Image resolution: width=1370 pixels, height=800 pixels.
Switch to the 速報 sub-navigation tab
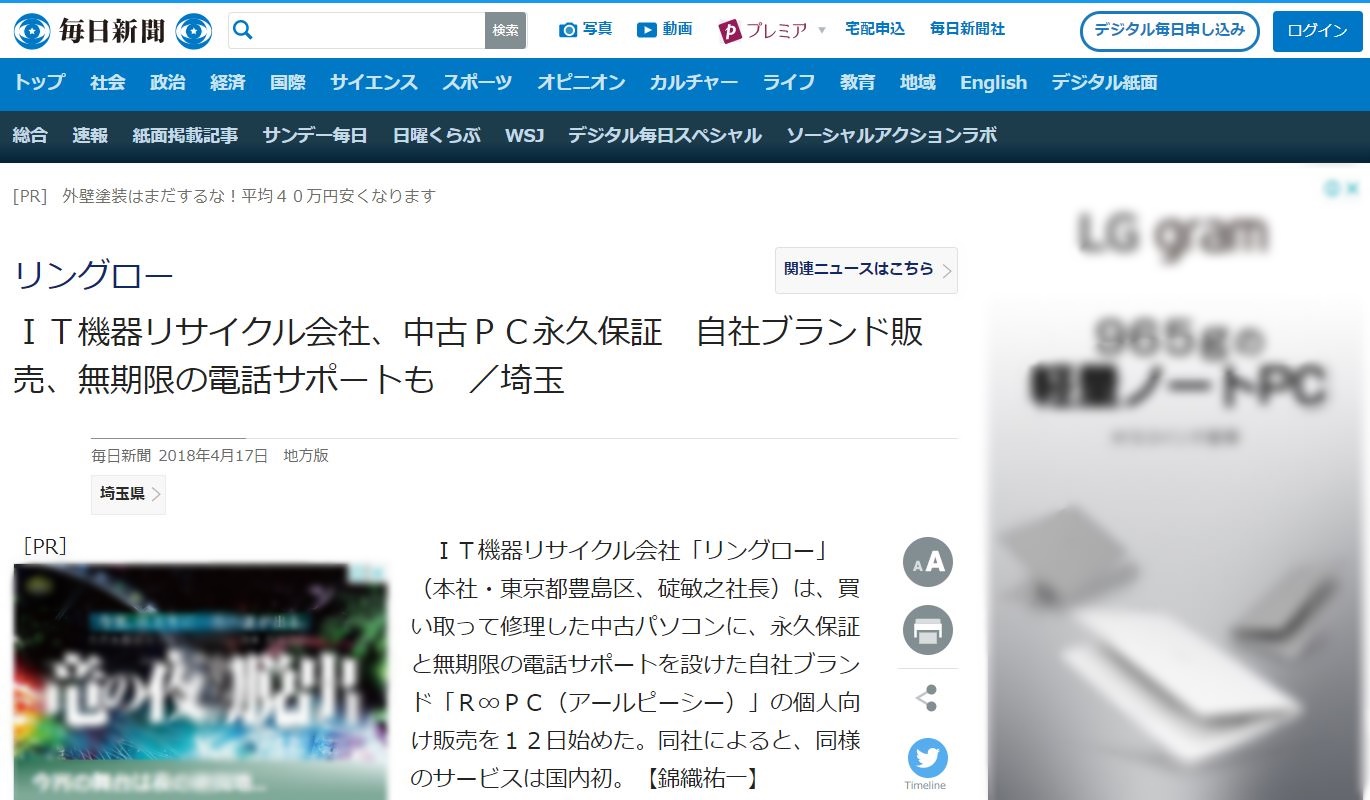90,136
